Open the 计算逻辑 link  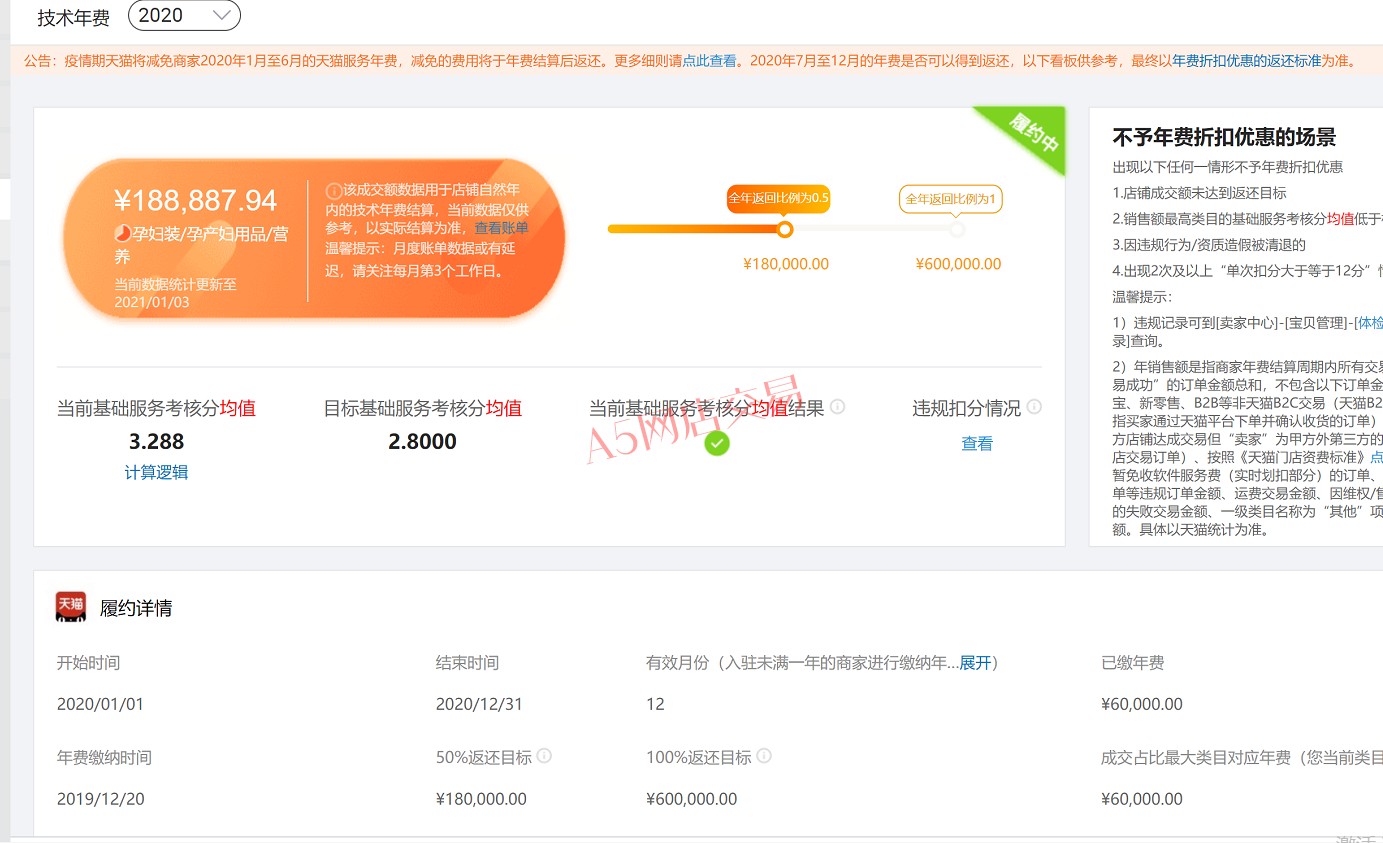[156, 472]
